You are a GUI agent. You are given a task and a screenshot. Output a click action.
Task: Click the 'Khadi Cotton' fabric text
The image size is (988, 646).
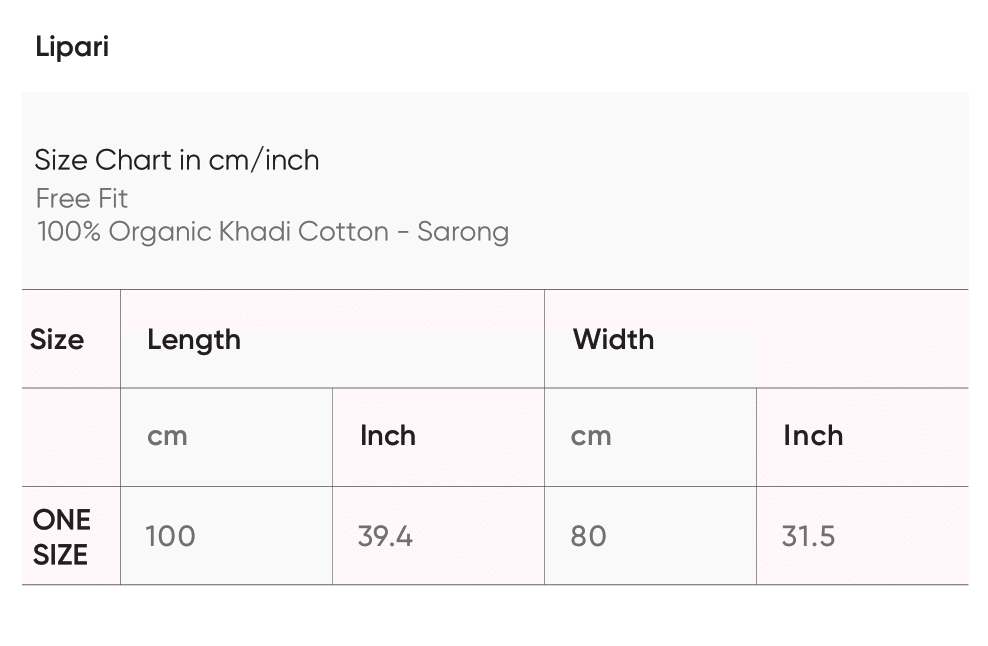tap(304, 232)
